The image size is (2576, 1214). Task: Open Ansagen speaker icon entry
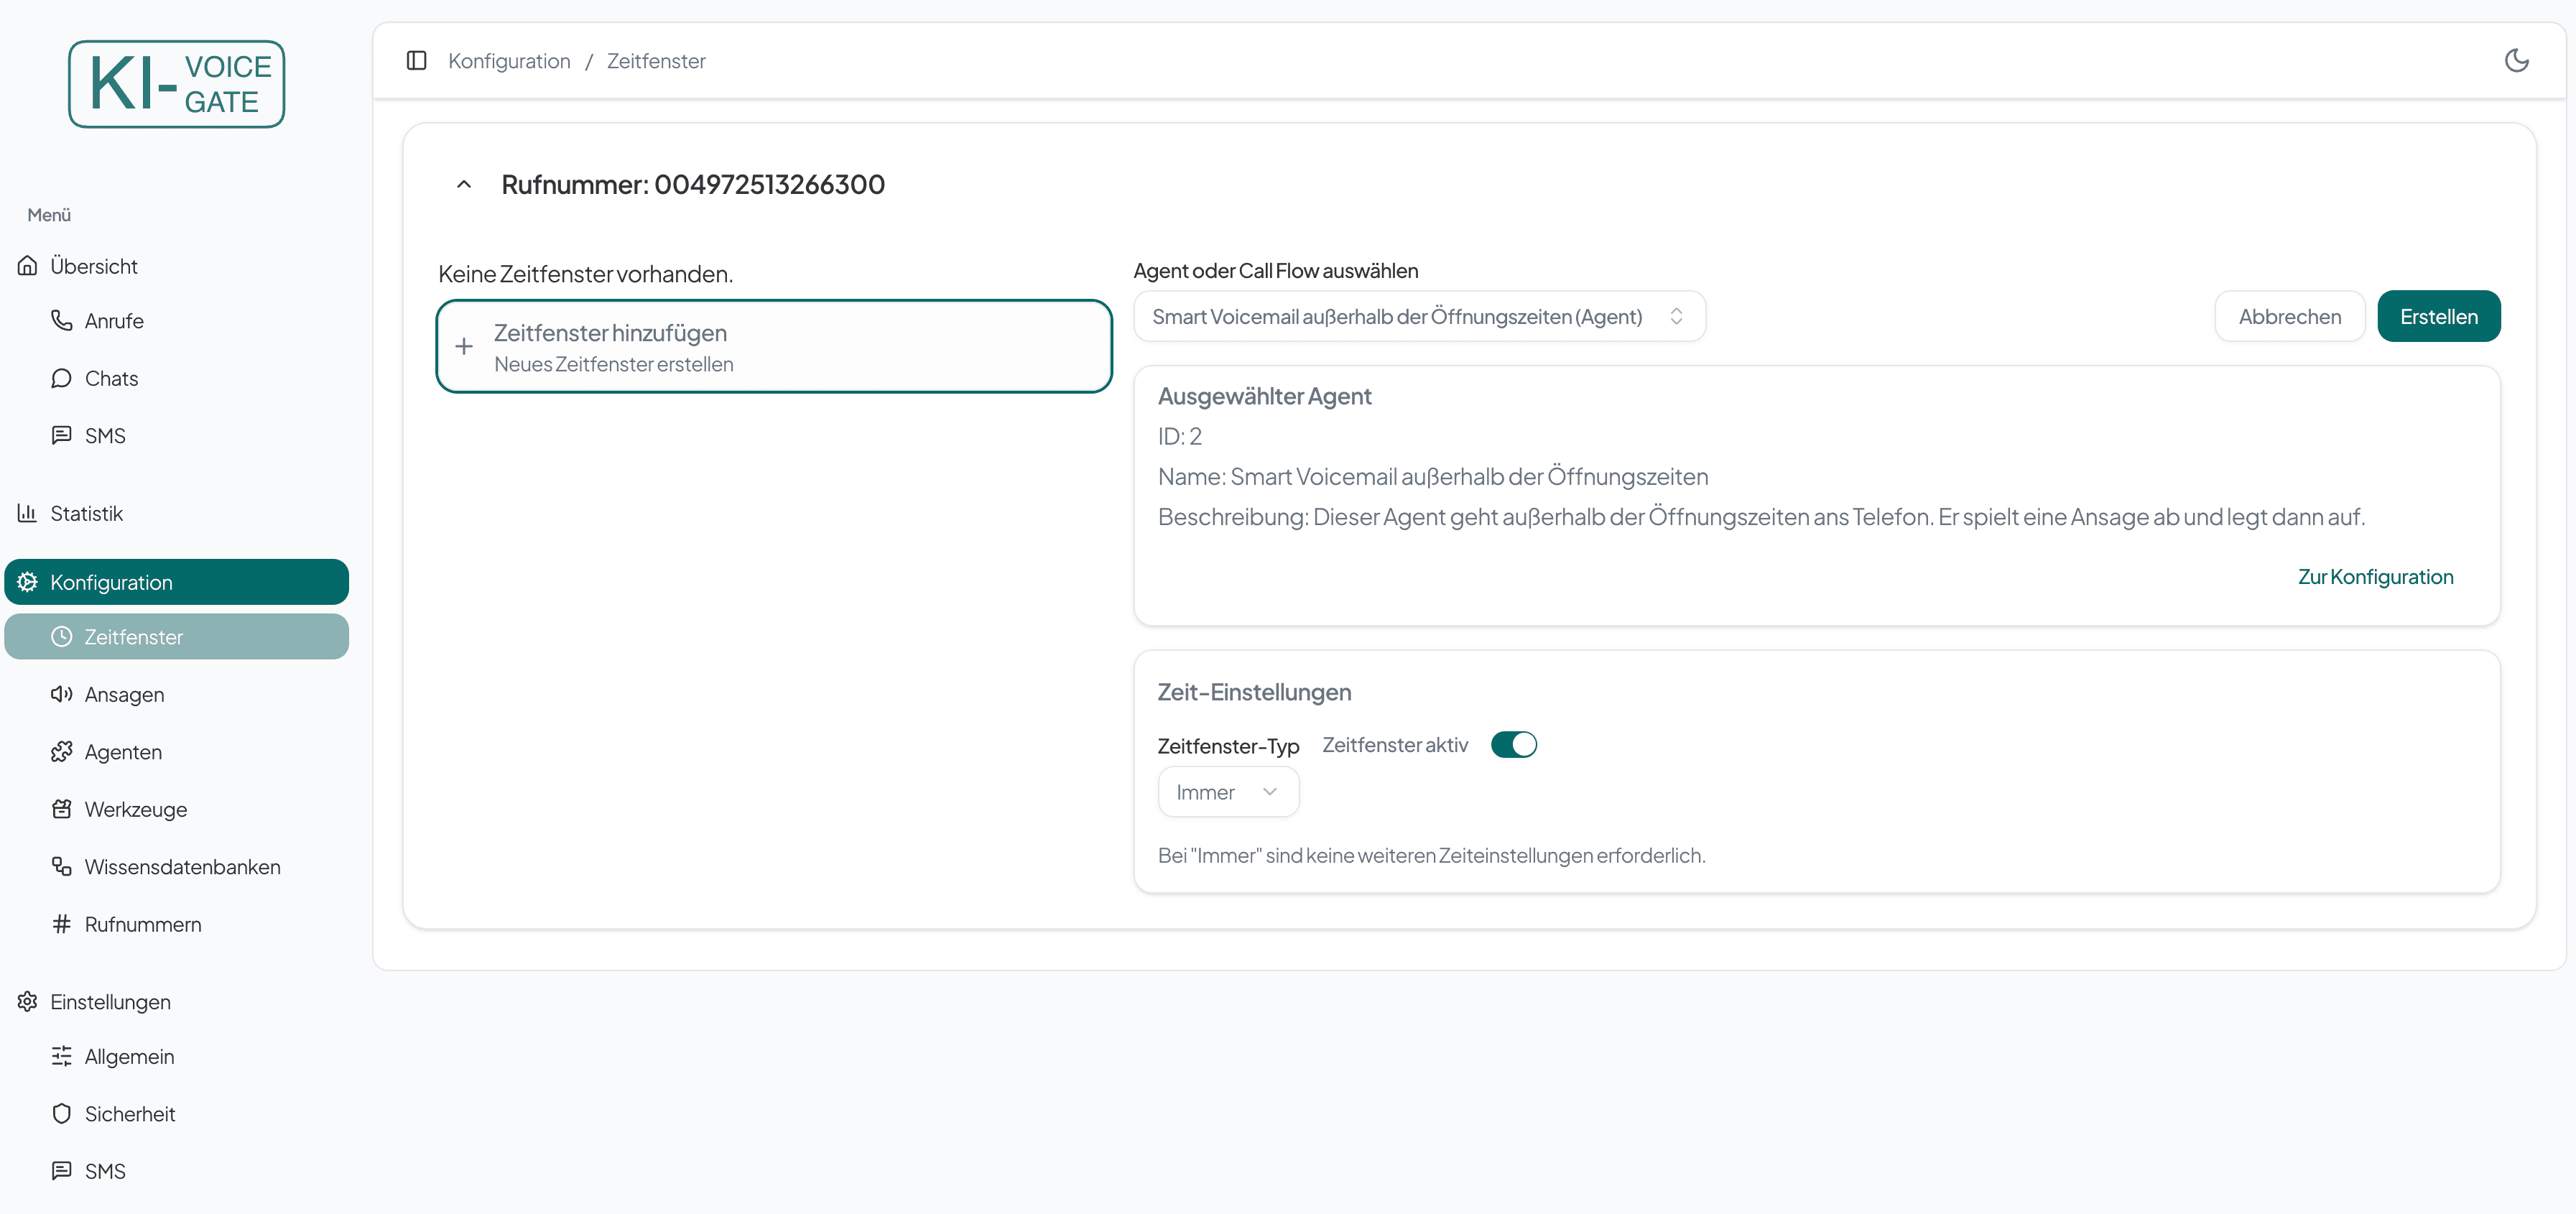(62, 694)
